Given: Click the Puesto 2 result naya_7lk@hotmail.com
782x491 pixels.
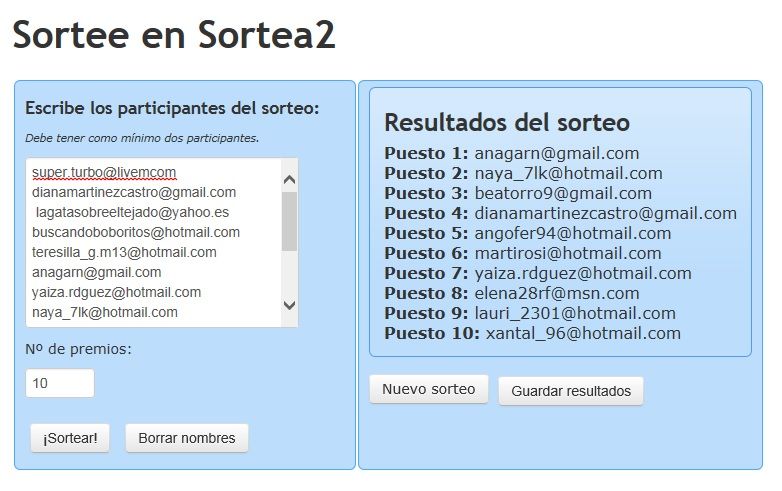Looking at the screenshot, I should pyautogui.click(x=569, y=173).
